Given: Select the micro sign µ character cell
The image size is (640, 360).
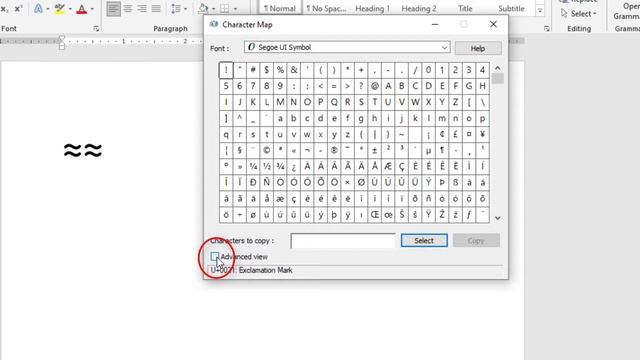Looking at the screenshot, I should click(x=429, y=151).
